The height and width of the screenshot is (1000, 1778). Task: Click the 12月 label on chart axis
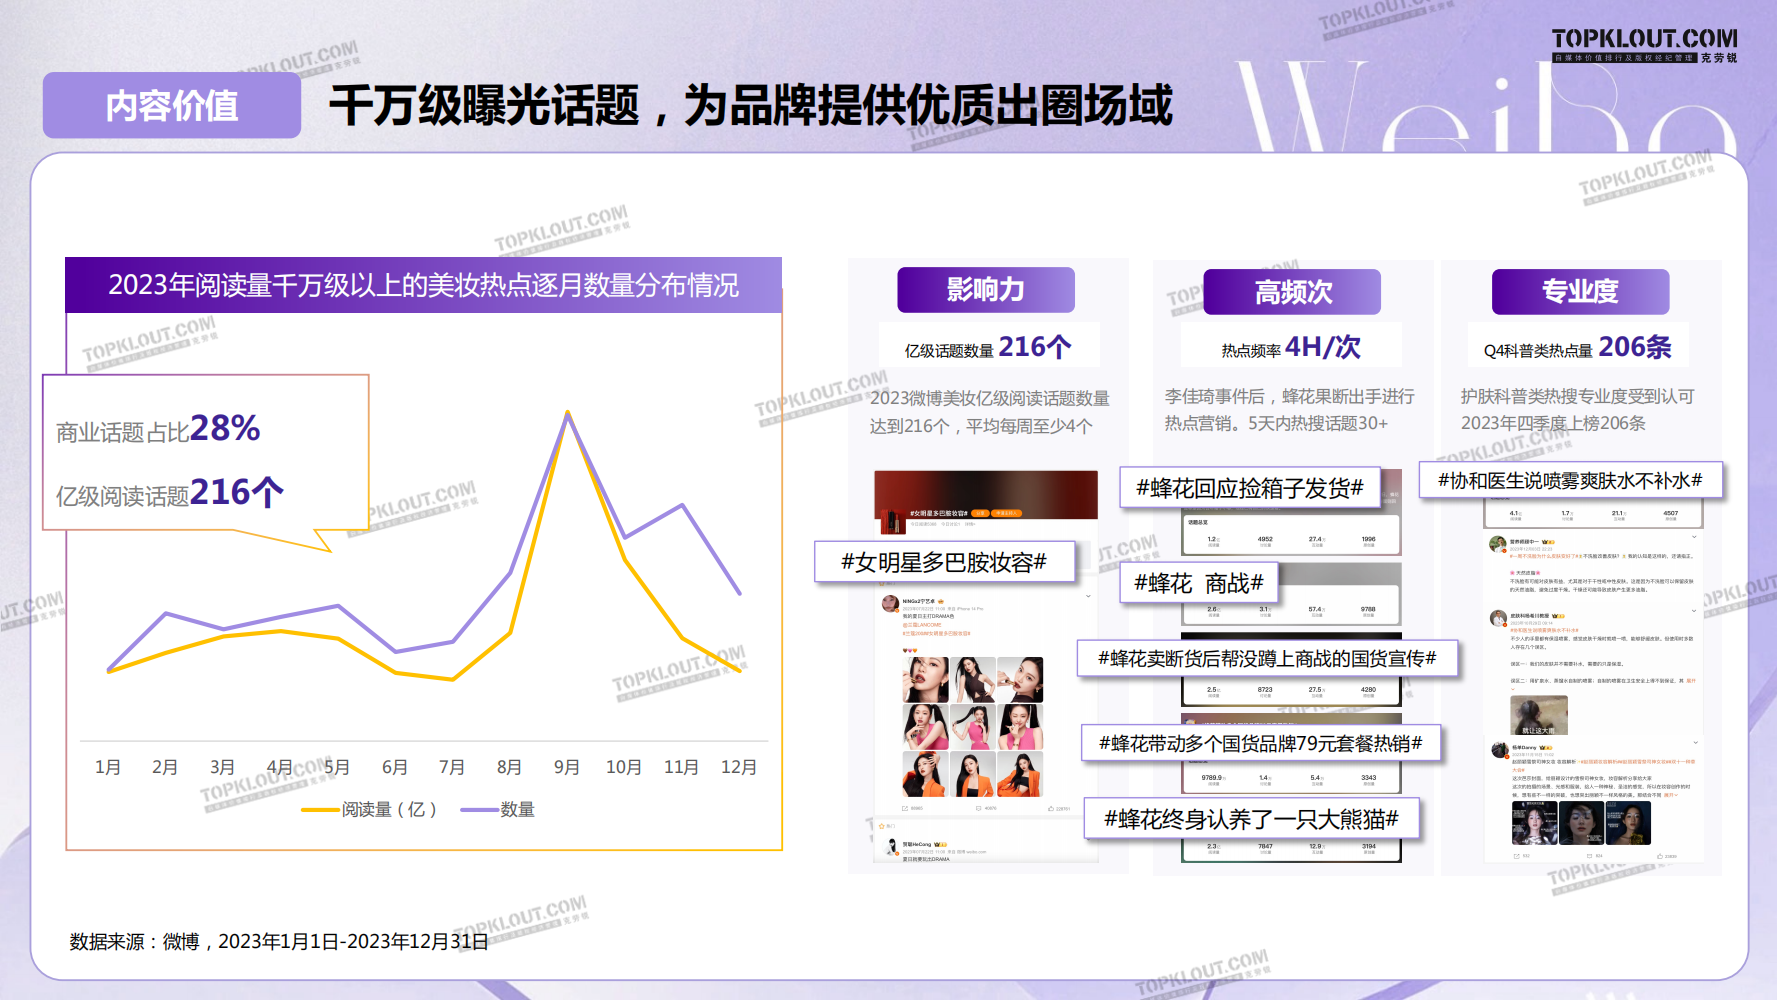[739, 767]
